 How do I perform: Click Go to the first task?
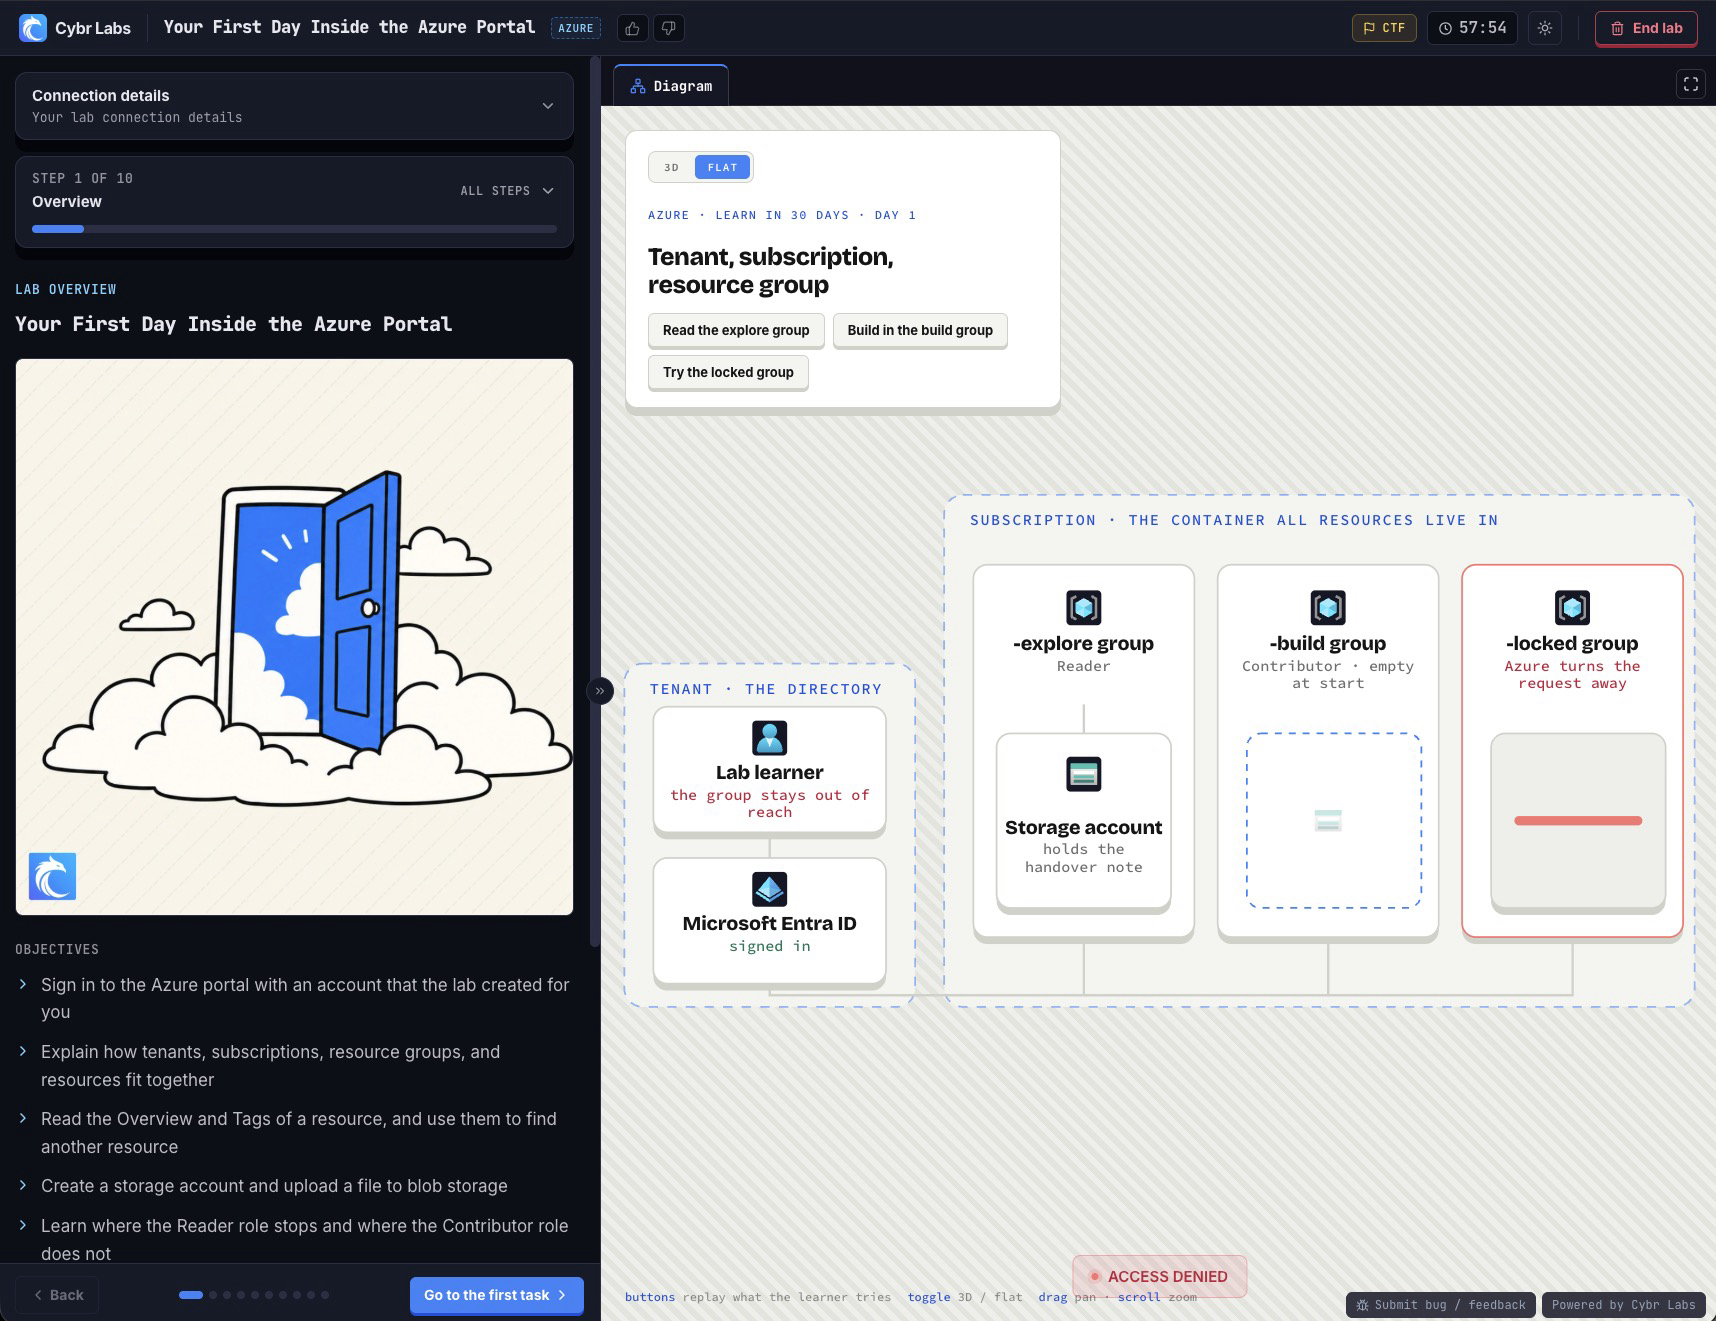point(496,1295)
